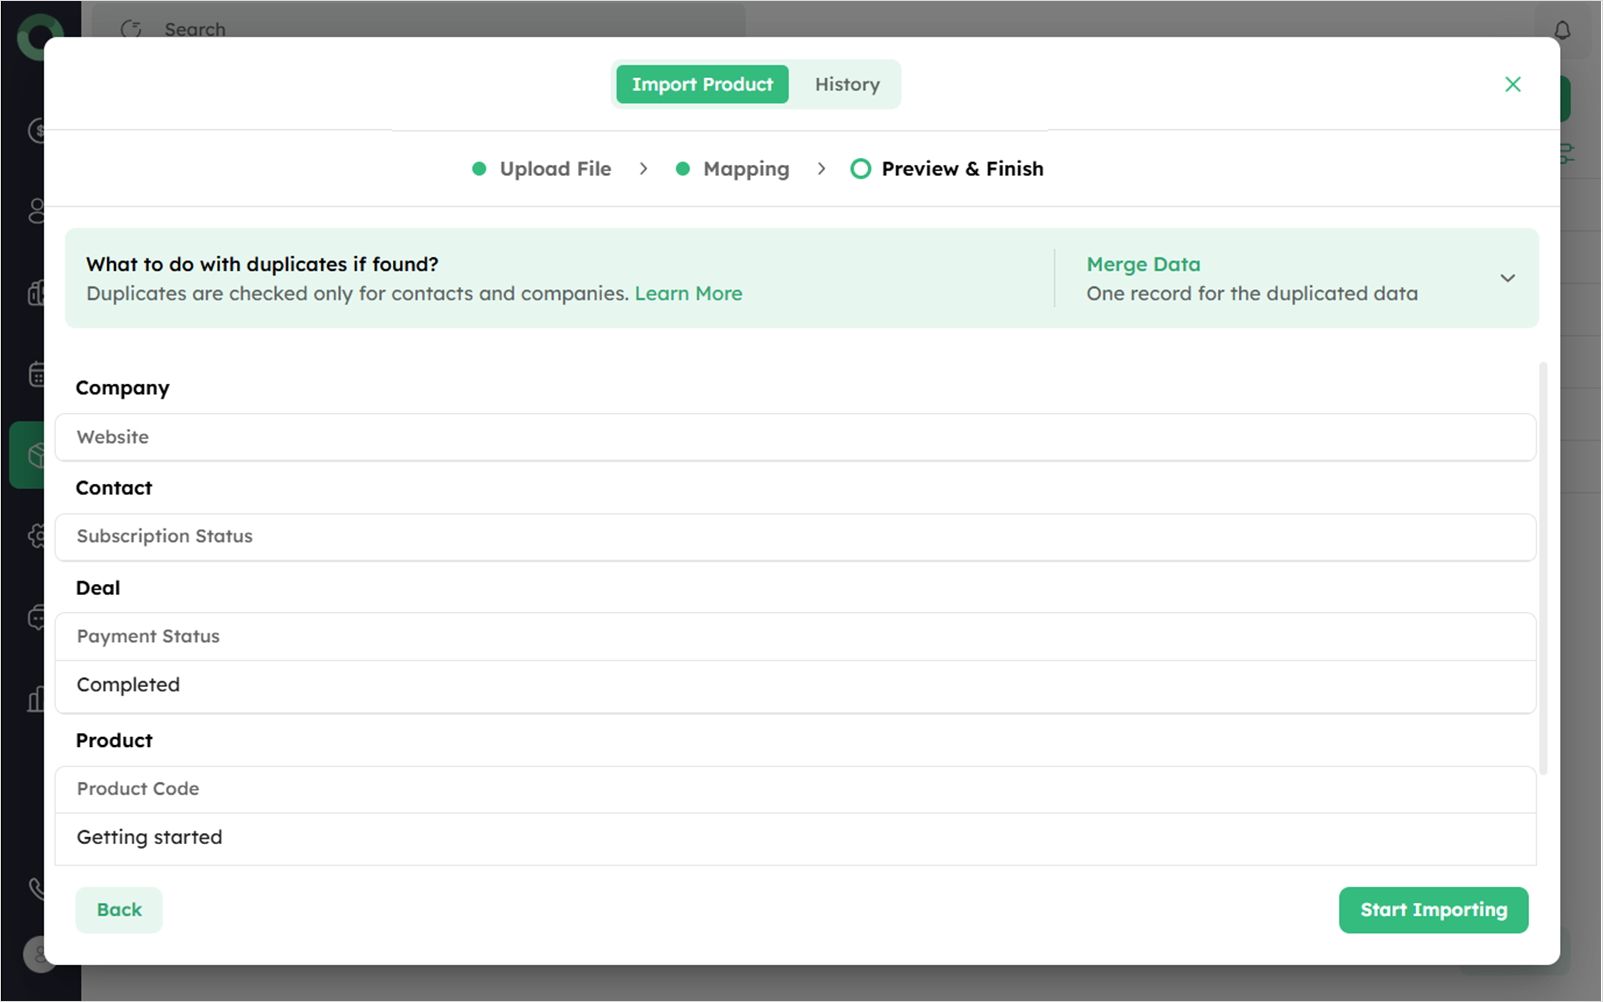Select the Import Product tab
Image resolution: width=1603 pixels, height=1002 pixels.
(702, 85)
